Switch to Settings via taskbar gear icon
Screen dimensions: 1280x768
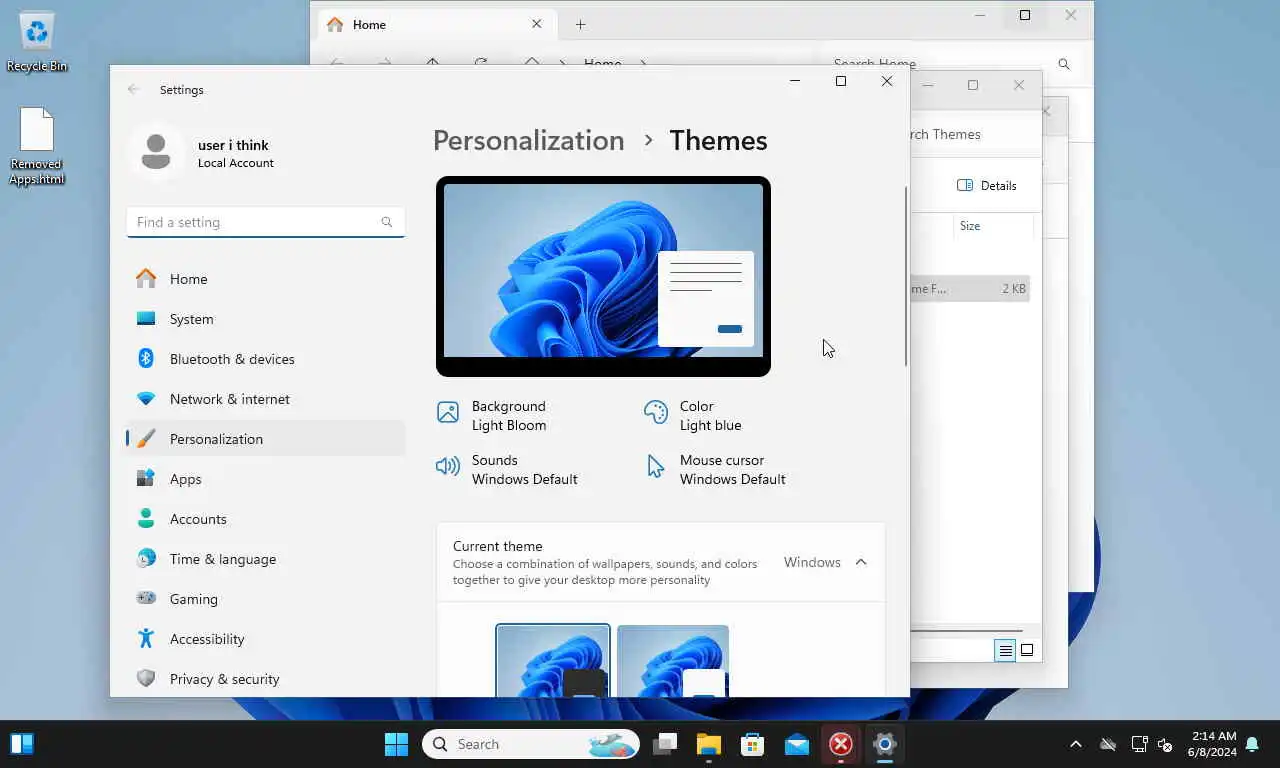885,744
